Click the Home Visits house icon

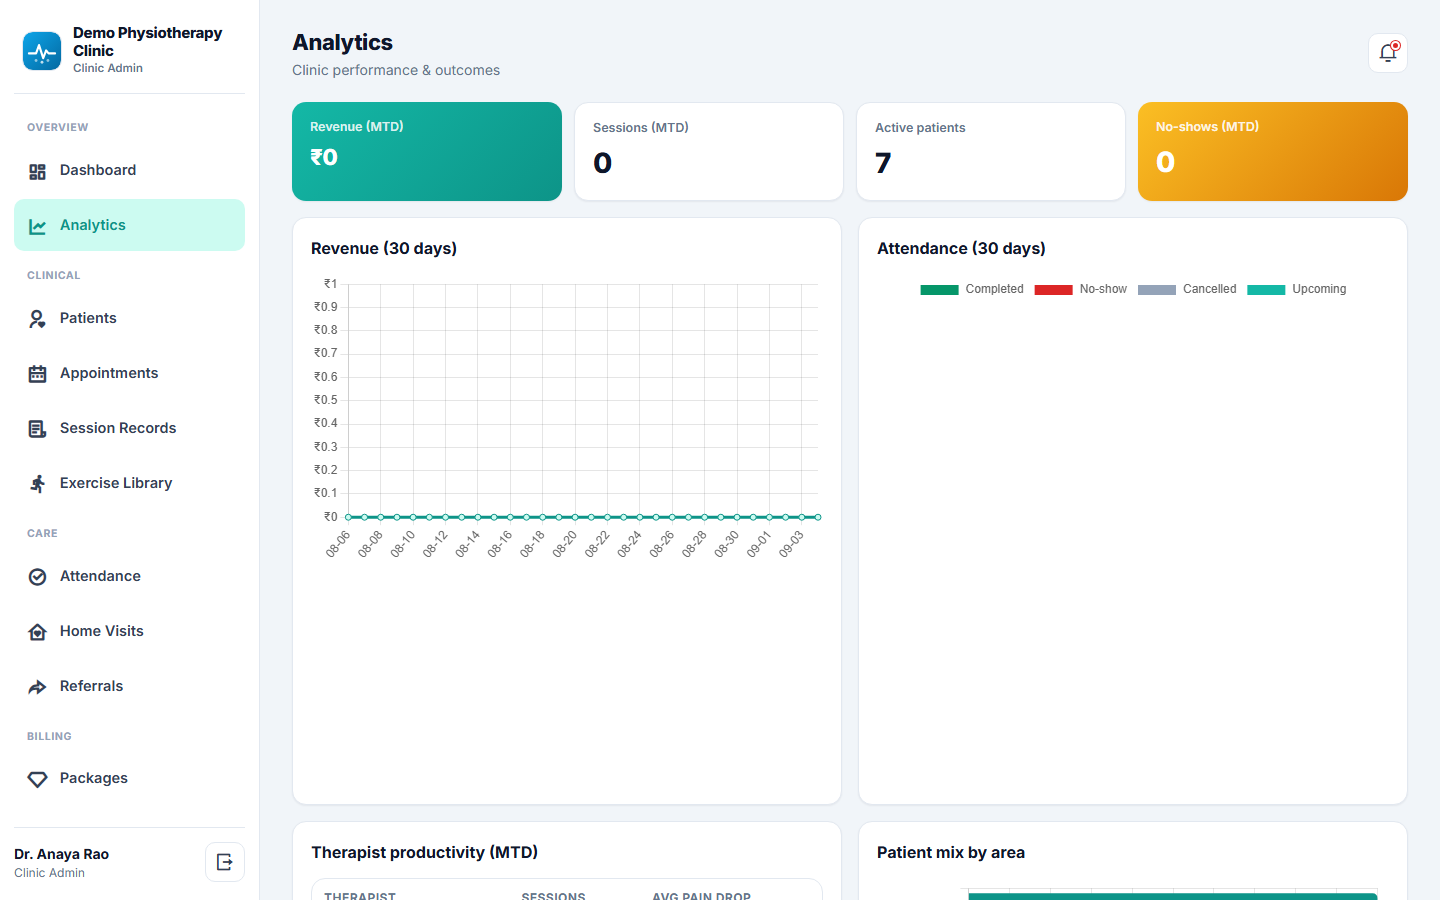point(38,632)
